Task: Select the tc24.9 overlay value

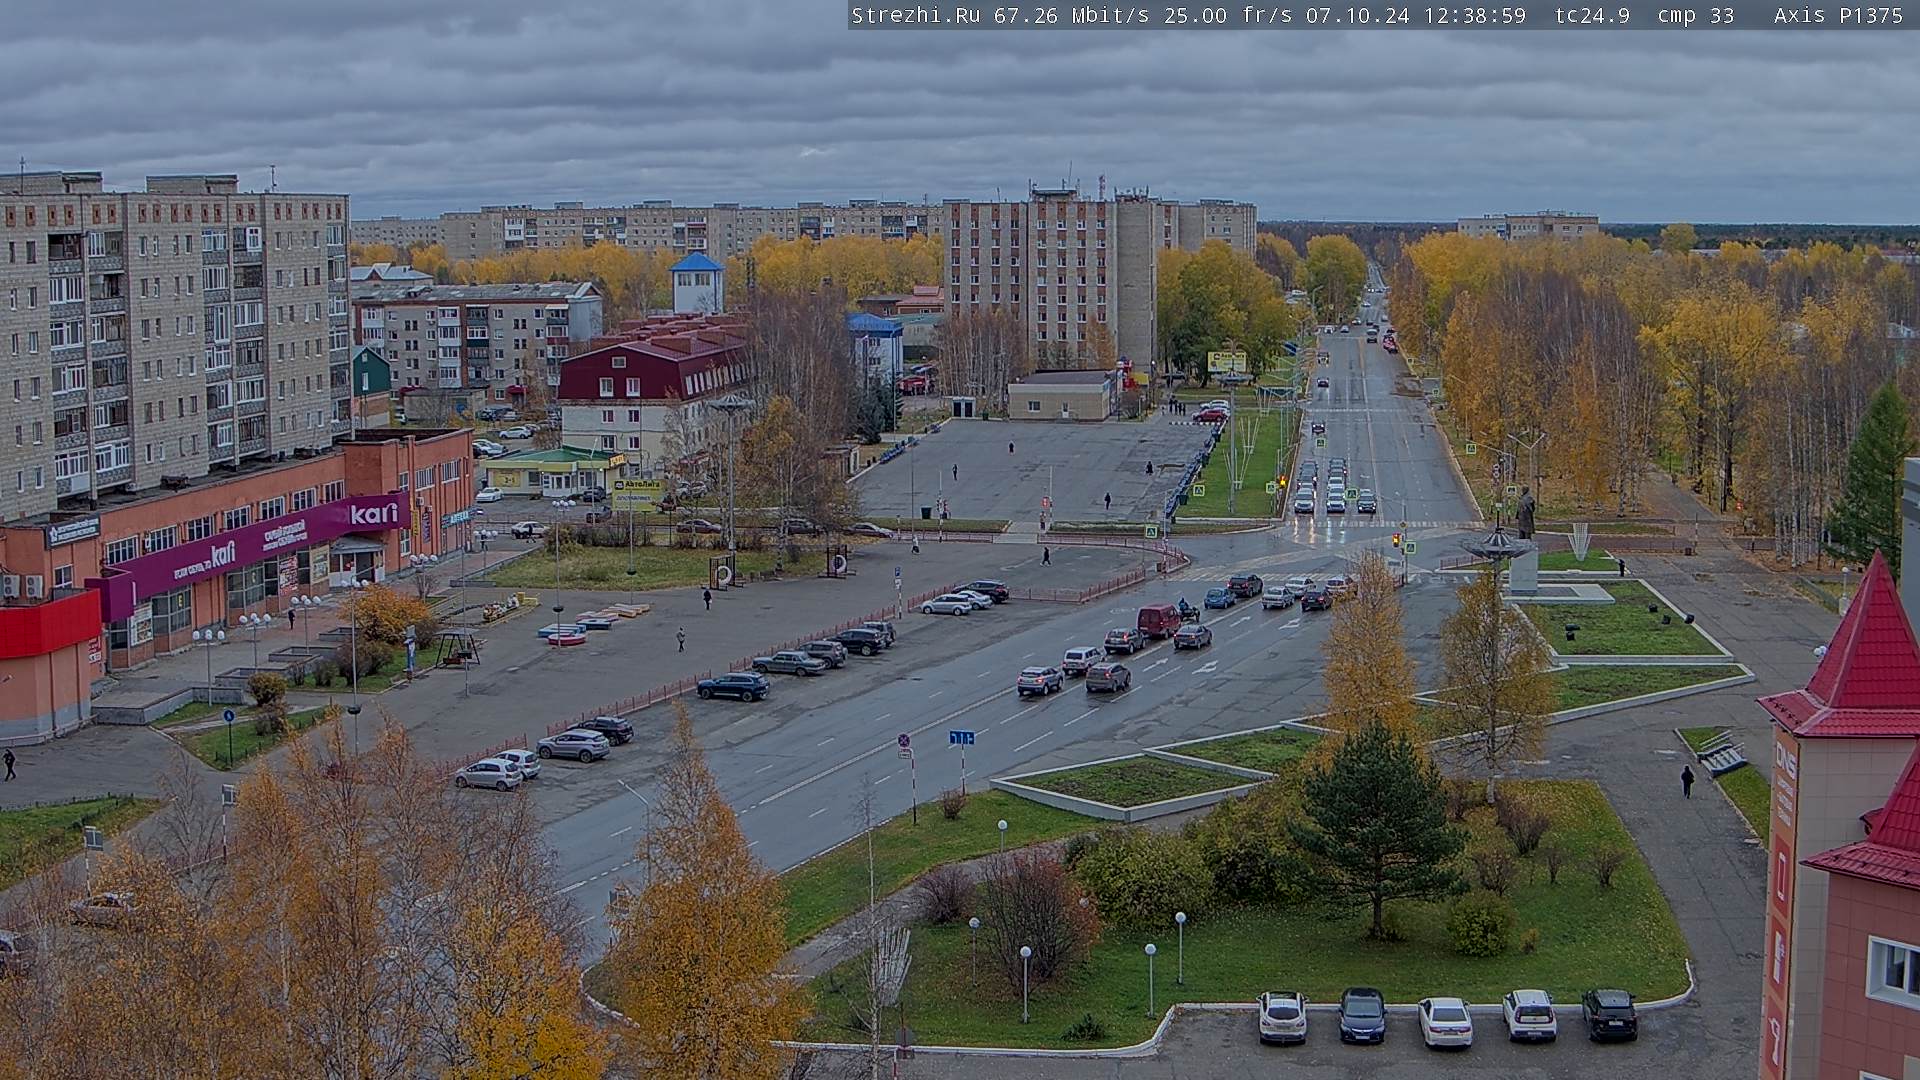Action: (1592, 15)
